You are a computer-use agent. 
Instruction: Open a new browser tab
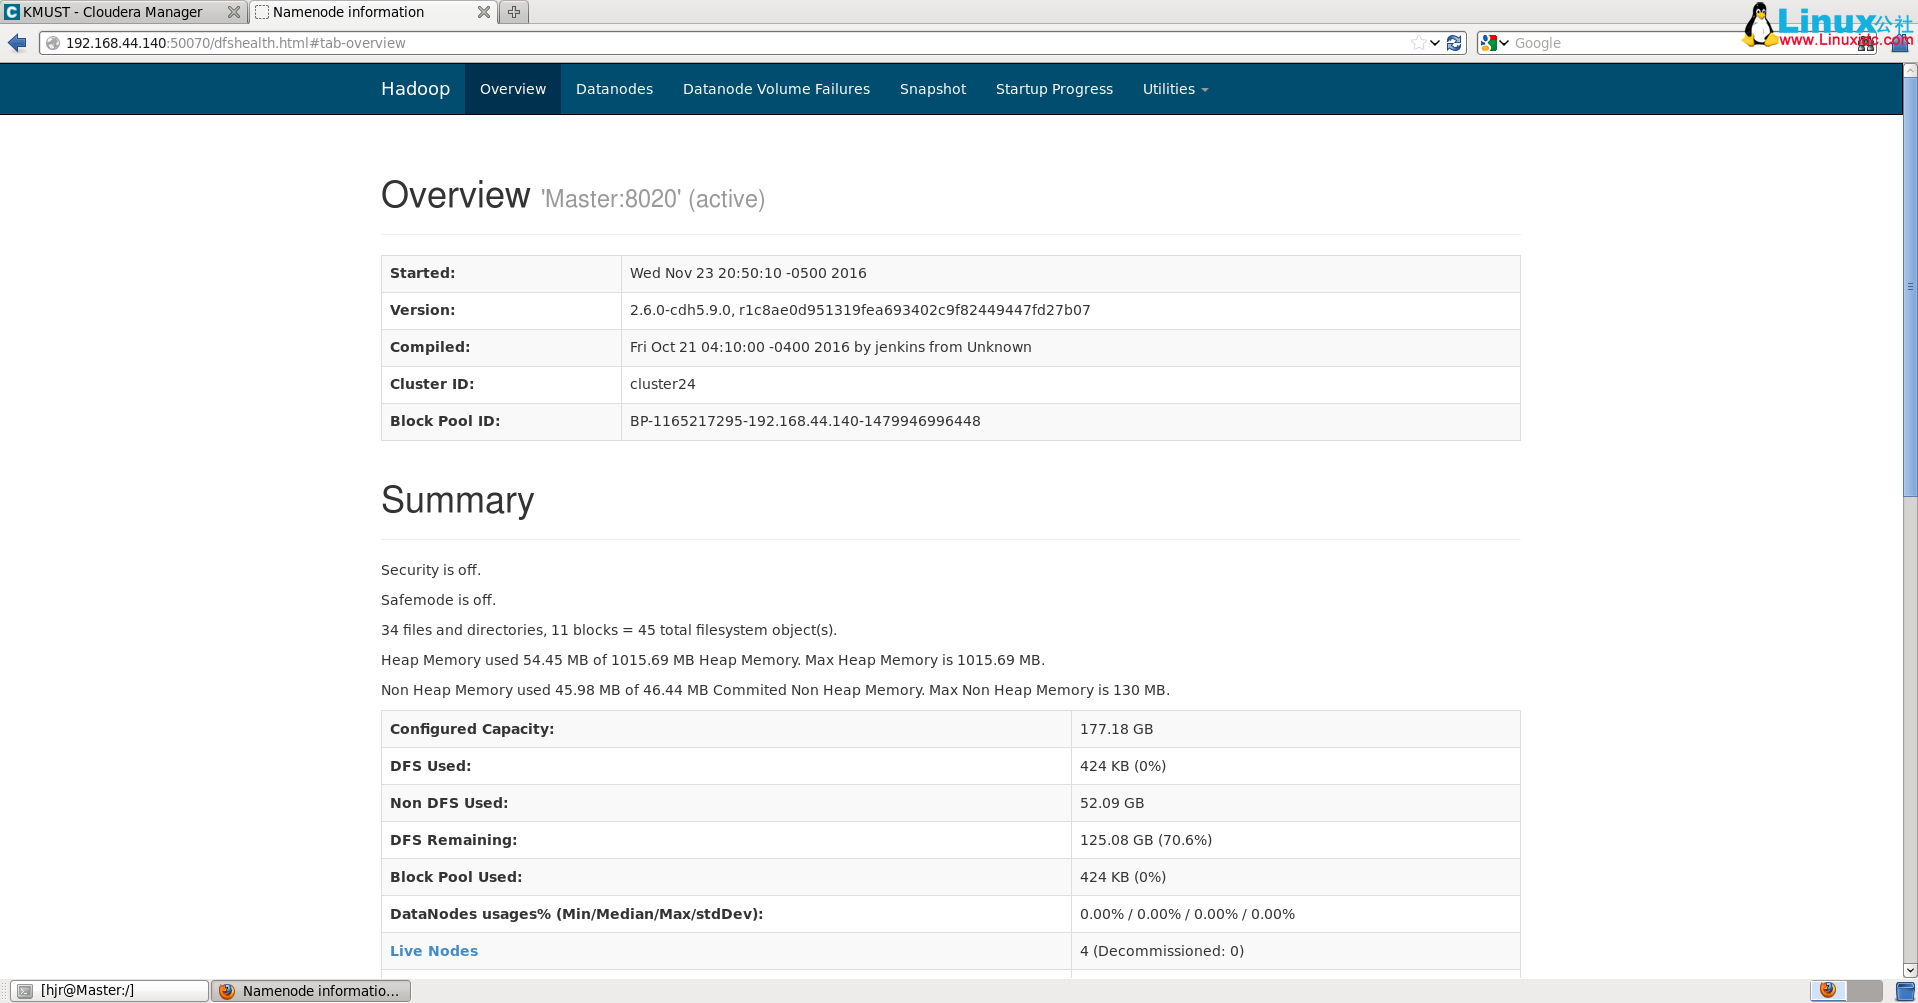tap(514, 12)
